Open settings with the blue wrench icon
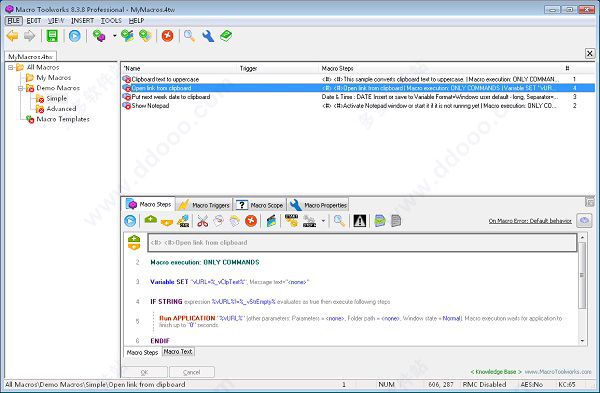The image size is (600, 393). pyautogui.click(x=208, y=36)
